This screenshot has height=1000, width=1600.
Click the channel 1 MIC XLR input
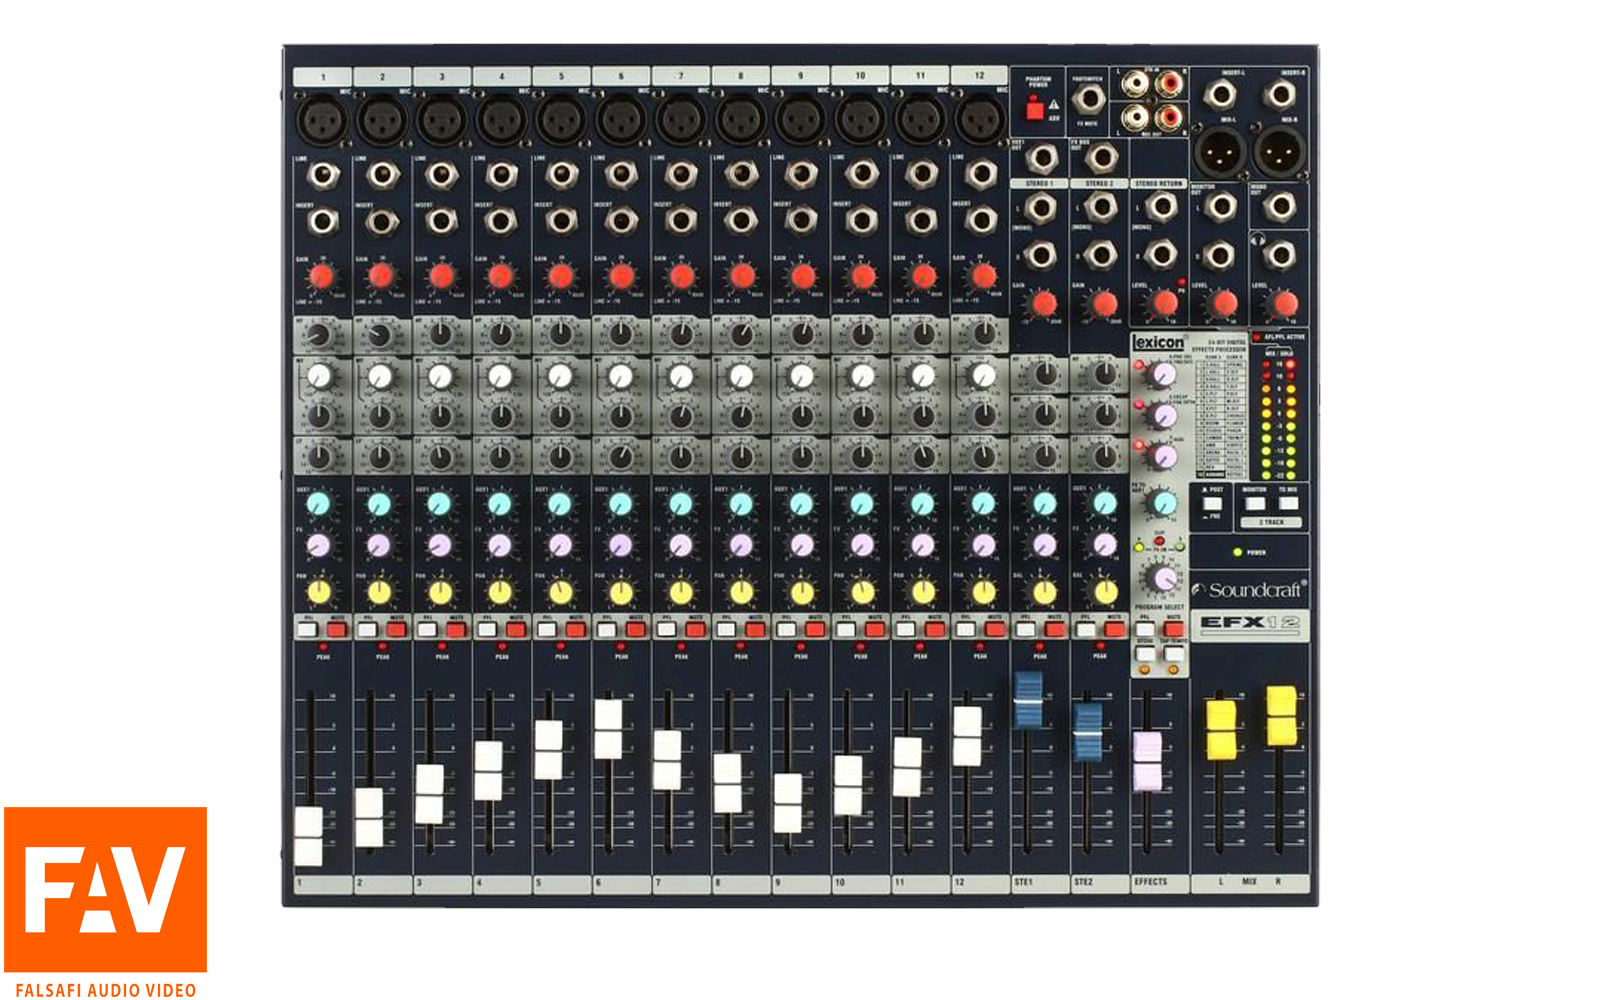(x=321, y=122)
